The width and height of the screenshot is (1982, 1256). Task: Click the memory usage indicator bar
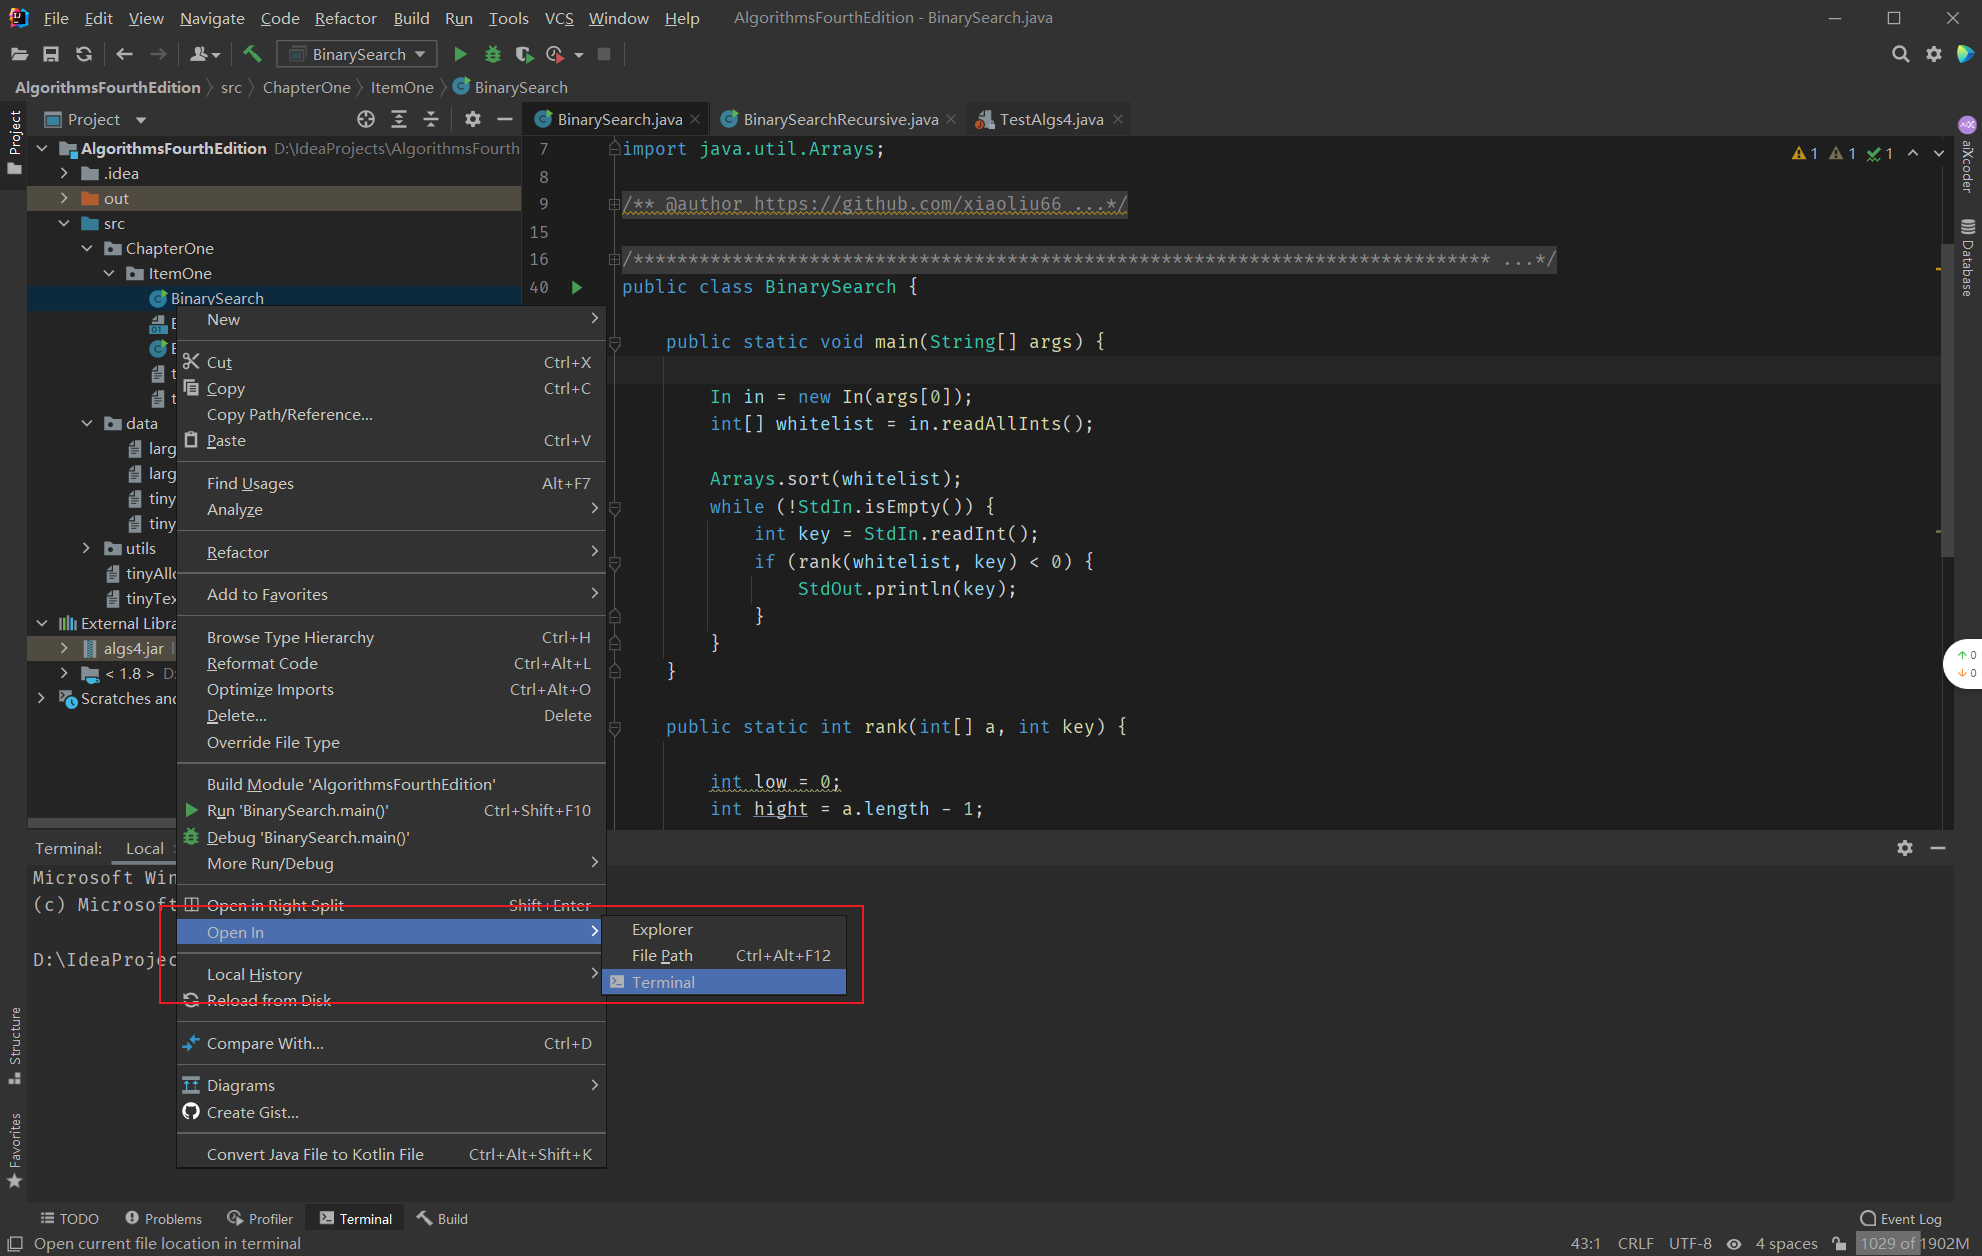[1913, 1243]
